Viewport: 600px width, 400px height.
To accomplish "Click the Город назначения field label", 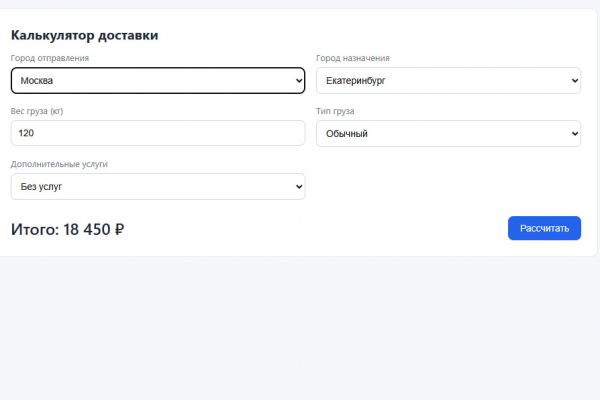I will 352,58.
